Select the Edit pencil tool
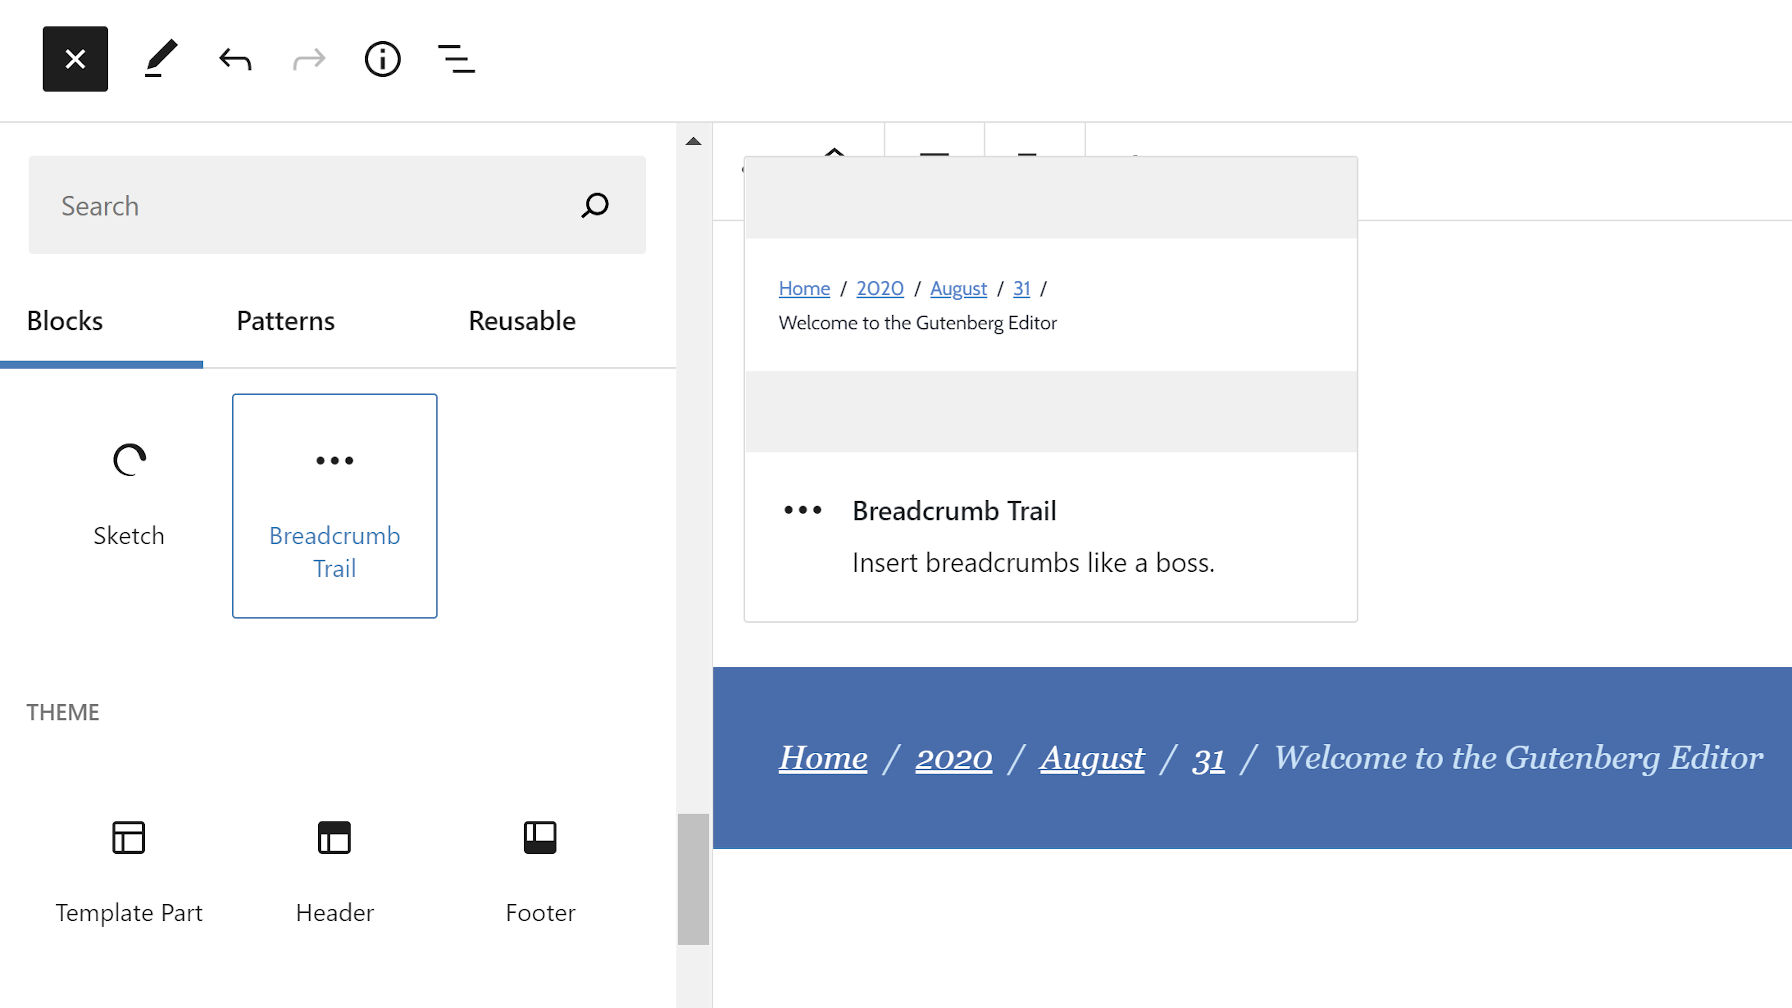This screenshot has width=1792, height=1008. (160, 59)
